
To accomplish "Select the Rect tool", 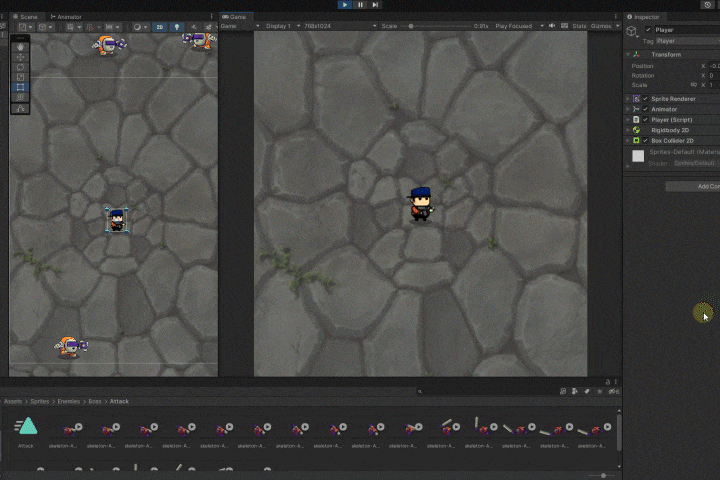I will click(20, 87).
